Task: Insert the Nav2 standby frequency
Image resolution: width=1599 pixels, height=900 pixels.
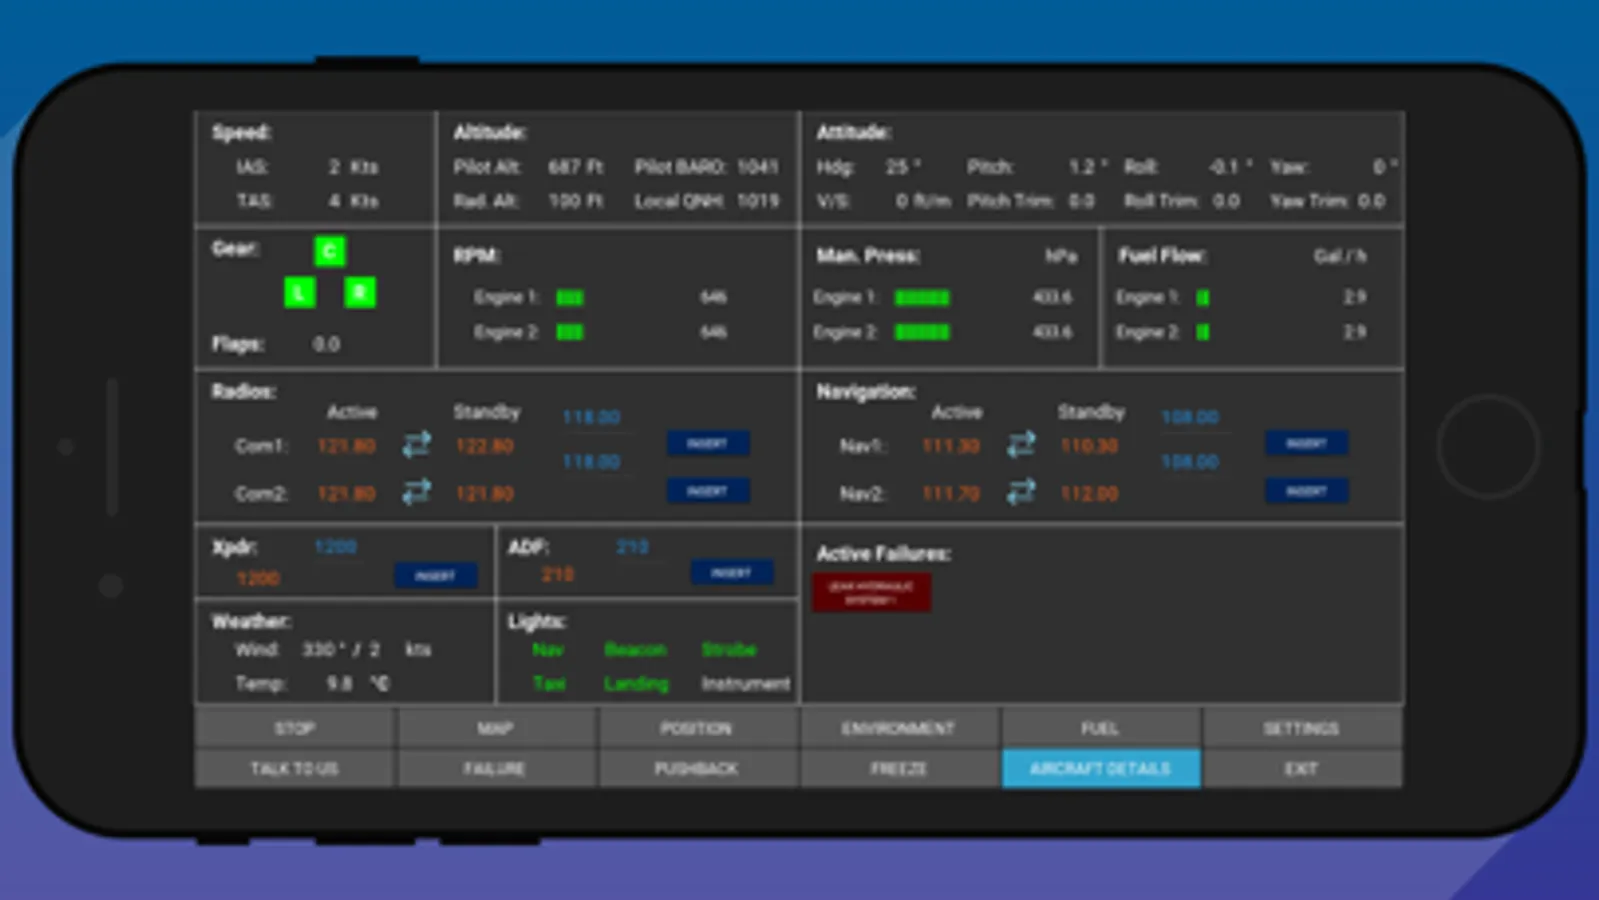Action: click(x=1306, y=491)
